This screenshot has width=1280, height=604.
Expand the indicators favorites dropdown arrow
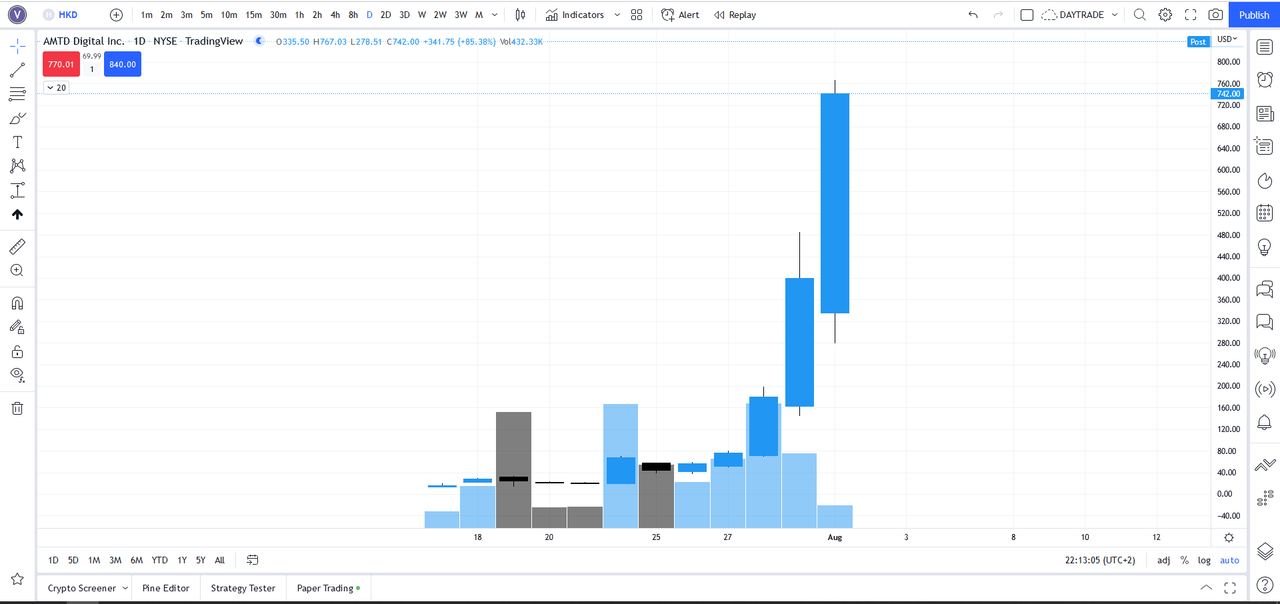point(617,15)
